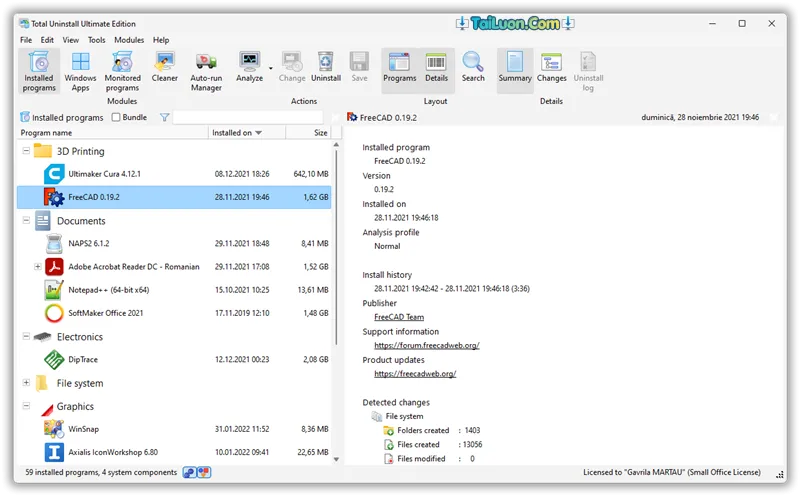Click the left status bar icon
Viewport: 800px width, 496px height.
tap(189, 473)
